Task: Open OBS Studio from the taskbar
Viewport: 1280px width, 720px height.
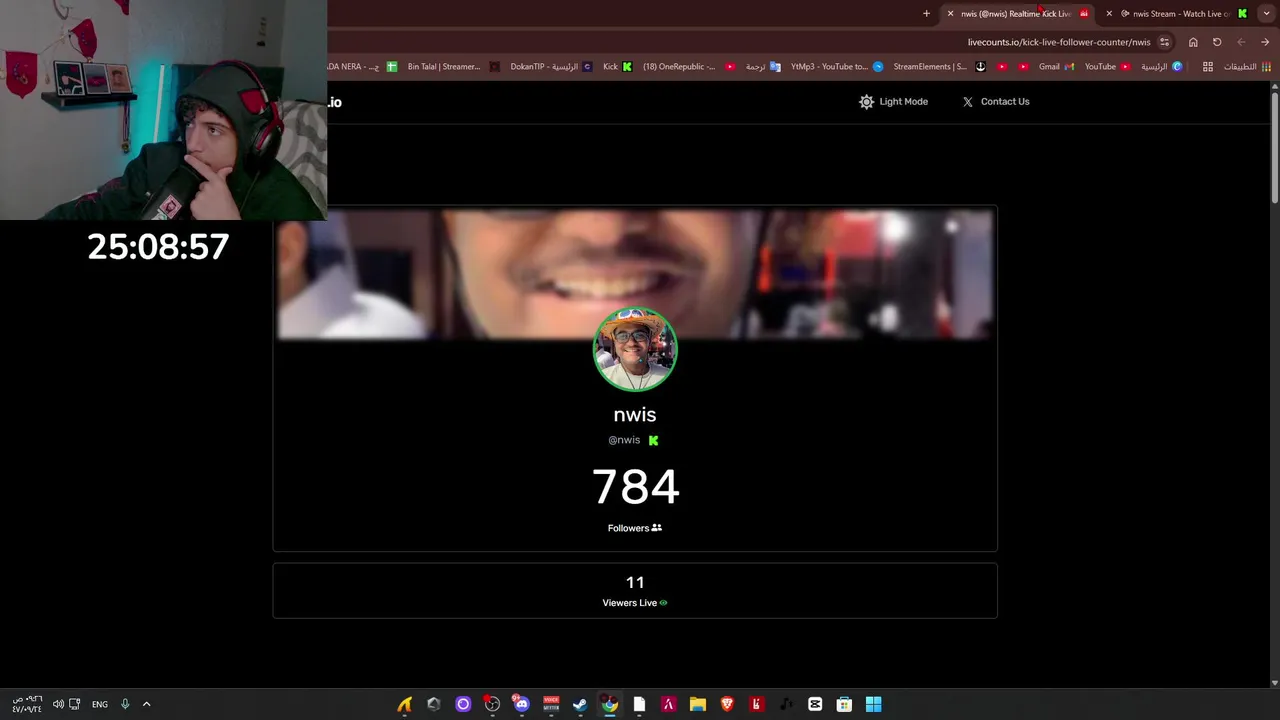Action: (x=492, y=704)
